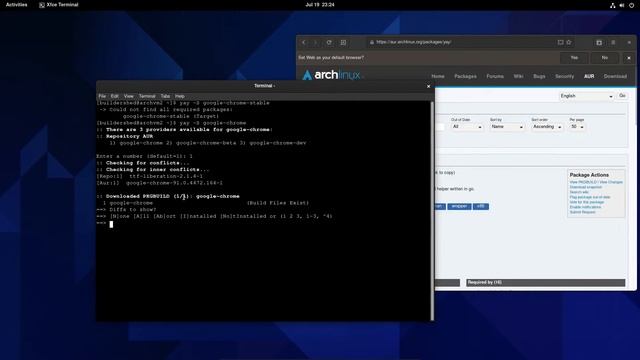Open the View menu in Terminal

[129, 96]
